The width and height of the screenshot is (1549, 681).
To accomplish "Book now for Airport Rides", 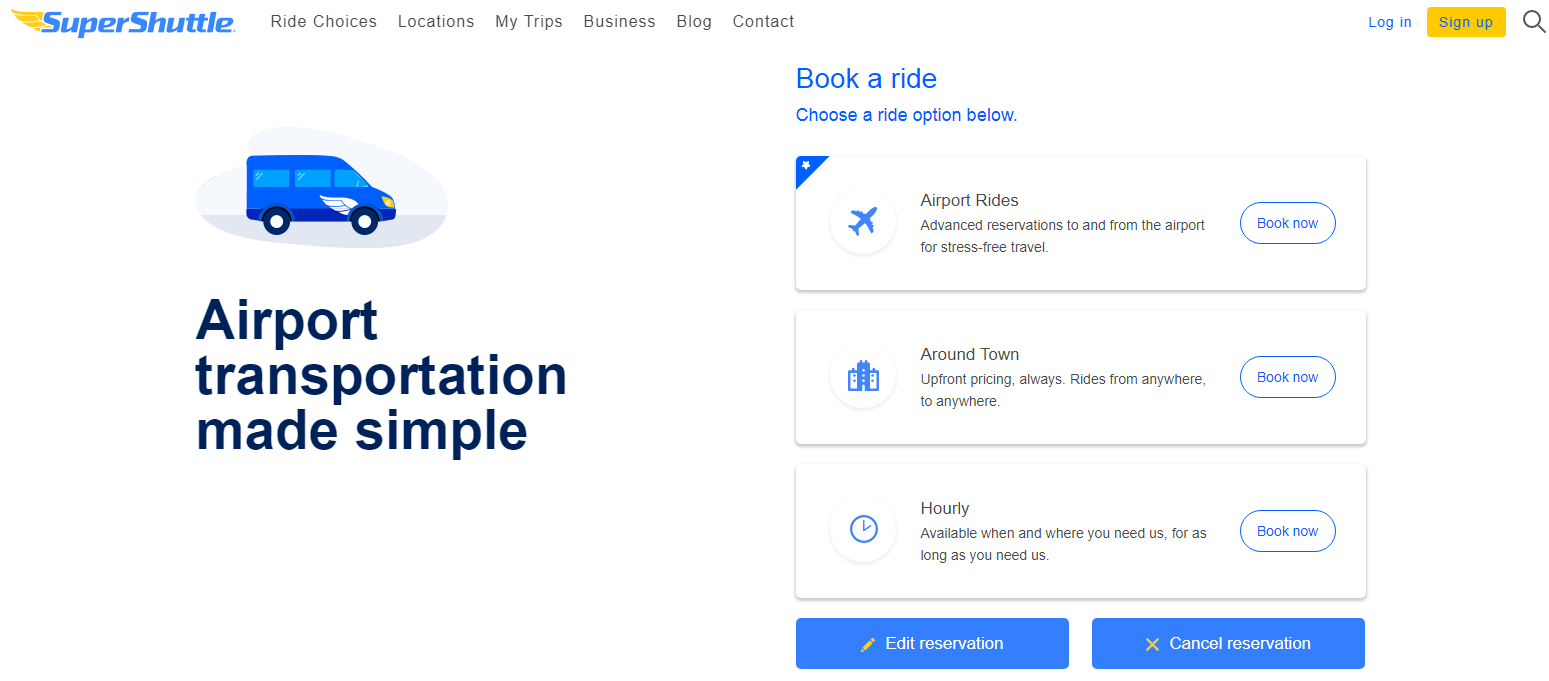I will 1287,223.
